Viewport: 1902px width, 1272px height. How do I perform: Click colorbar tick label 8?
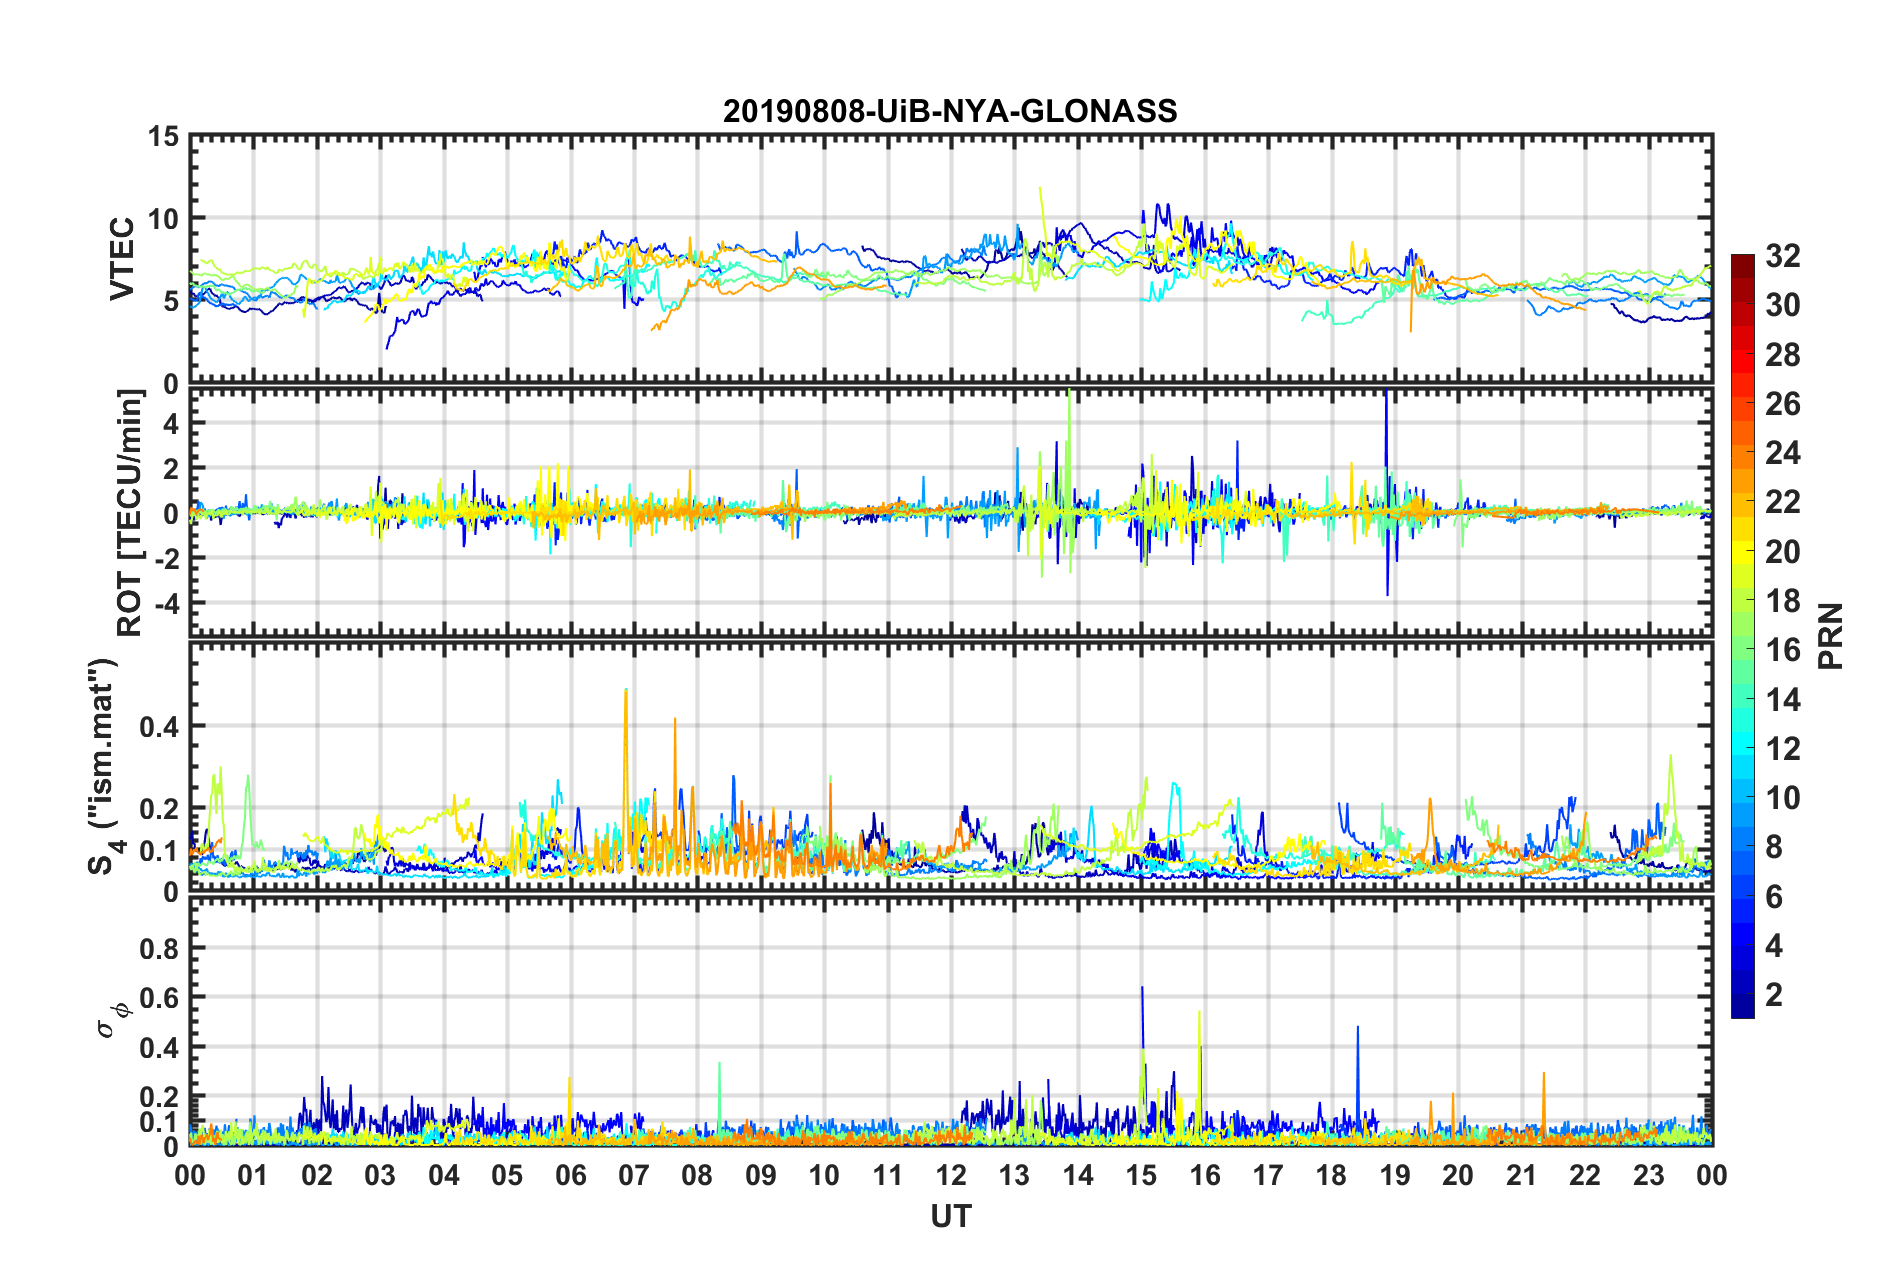click(x=1774, y=847)
